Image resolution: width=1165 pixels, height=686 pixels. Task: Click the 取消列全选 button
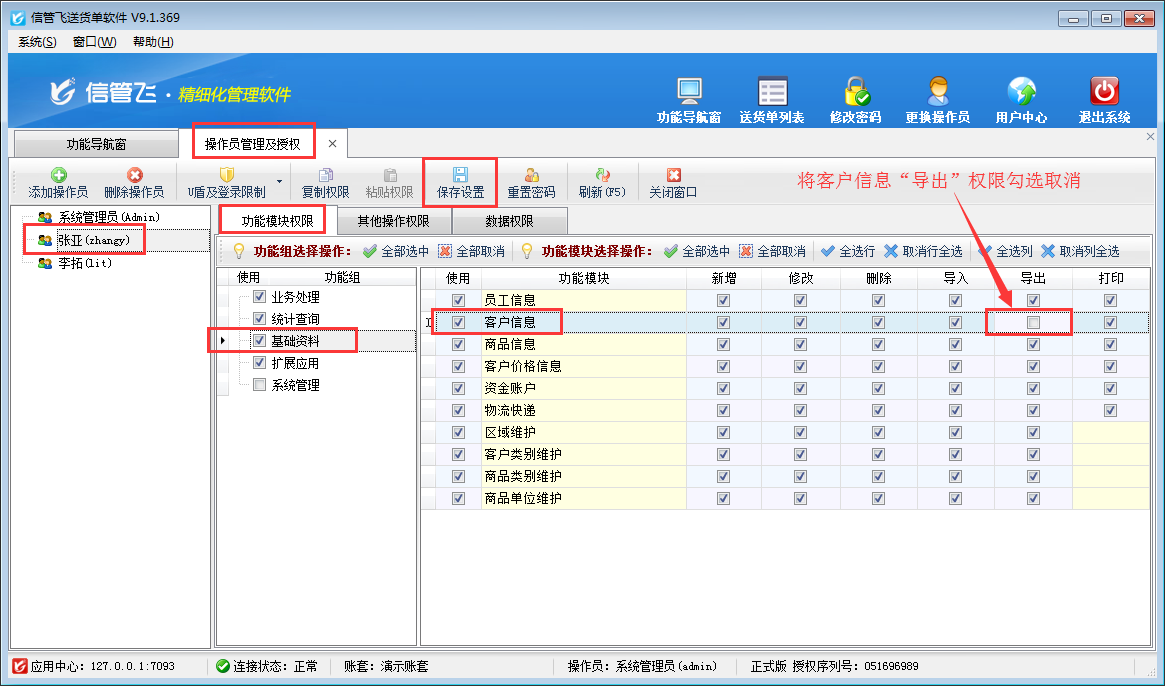click(x=1080, y=251)
